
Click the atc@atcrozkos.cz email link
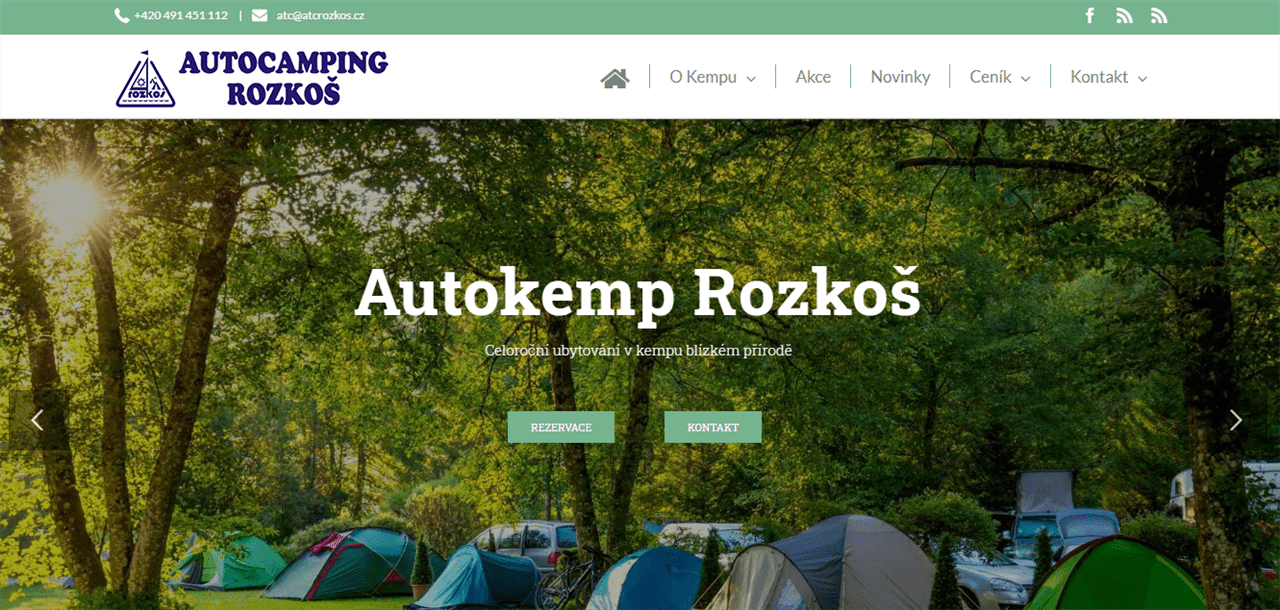point(320,16)
